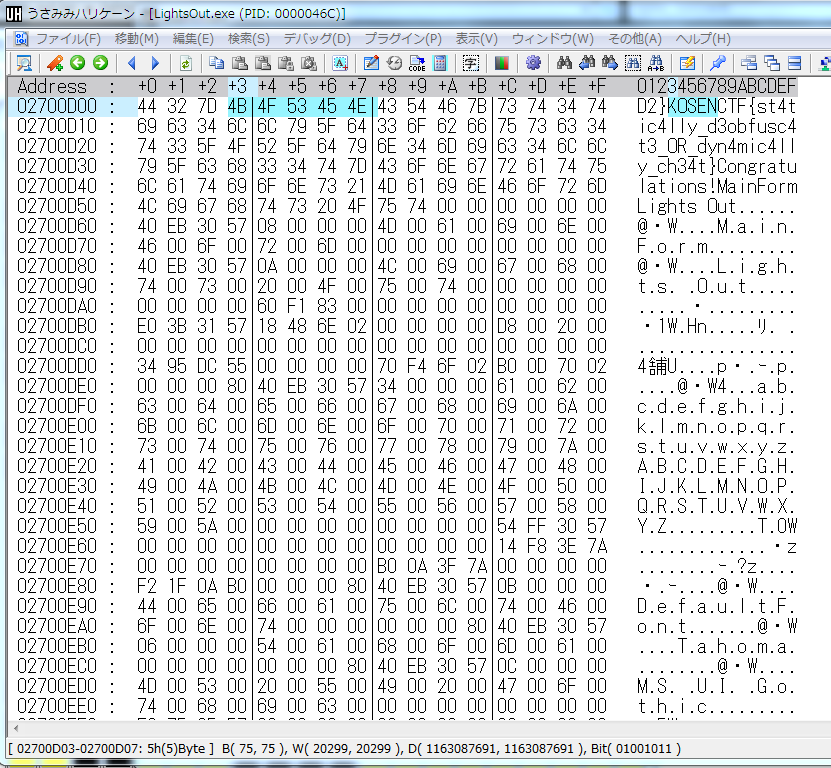Image resolution: width=831 pixels, height=768 pixels.
Task: Copy selected bytes with the copy icon
Action: [x=217, y=62]
